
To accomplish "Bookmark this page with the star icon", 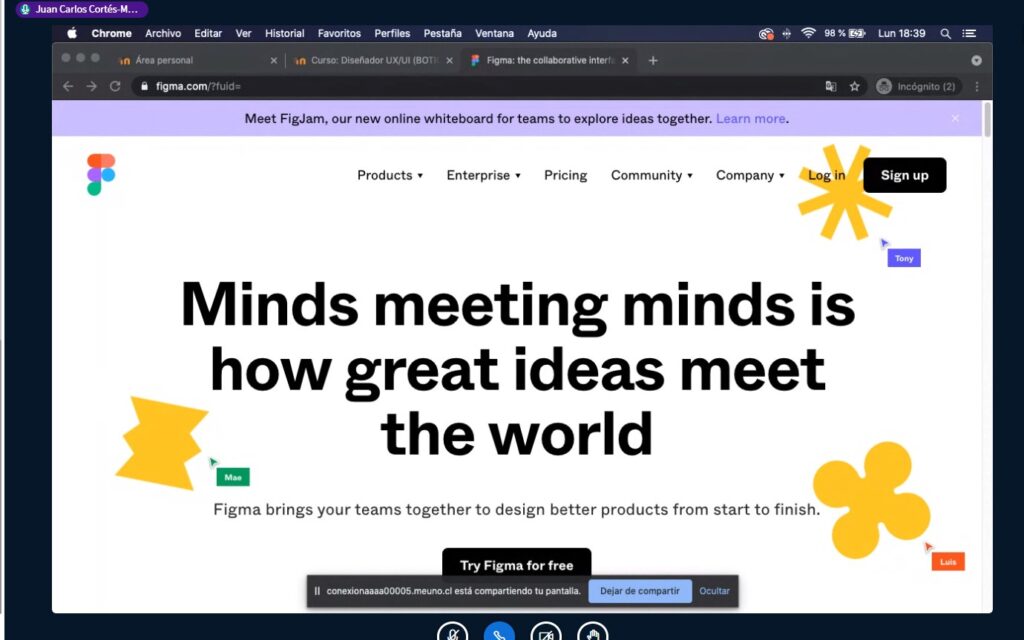I will click(854, 86).
